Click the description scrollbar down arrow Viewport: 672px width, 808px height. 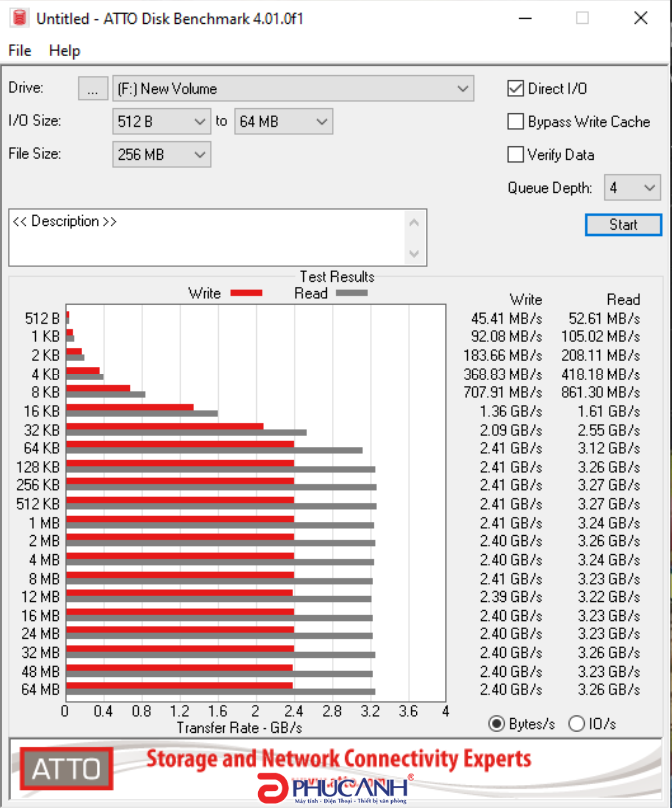[414, 254]
